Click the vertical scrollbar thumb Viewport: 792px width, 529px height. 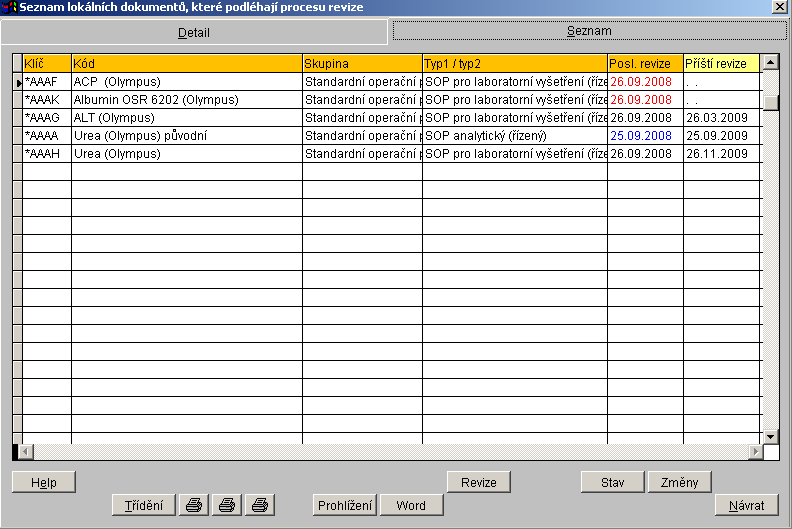(770, 101)
